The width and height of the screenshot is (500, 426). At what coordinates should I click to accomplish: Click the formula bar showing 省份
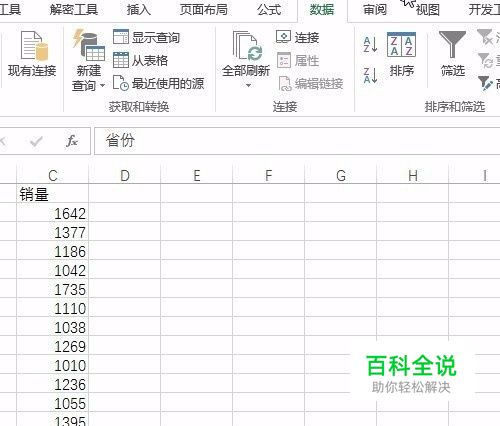[x=297, y=141]
